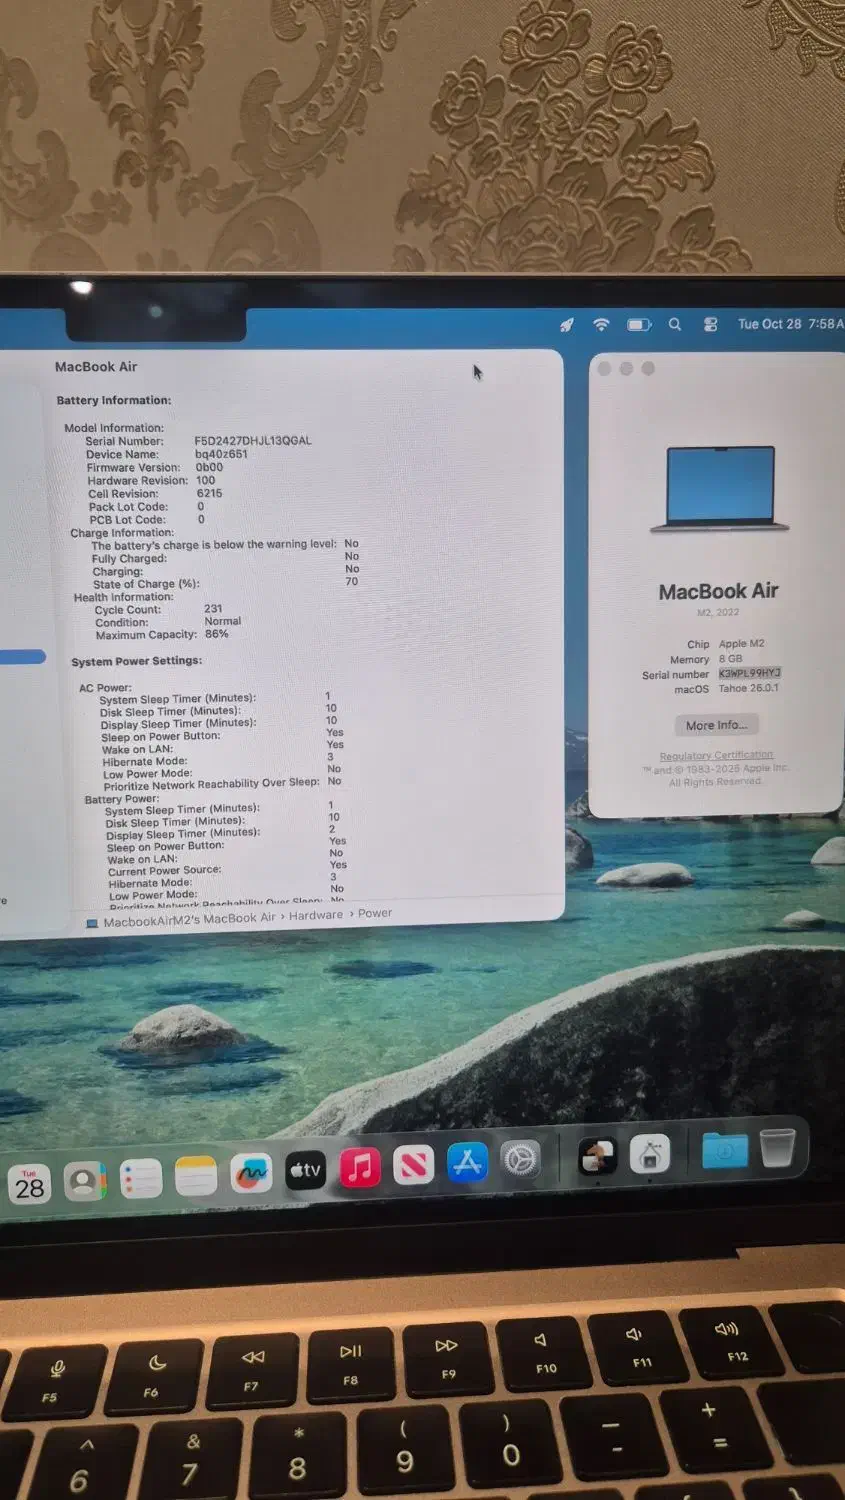The height and width of the screenshot is (1500, 845).
Task: Click the More Info button
Action: point(716,724)
